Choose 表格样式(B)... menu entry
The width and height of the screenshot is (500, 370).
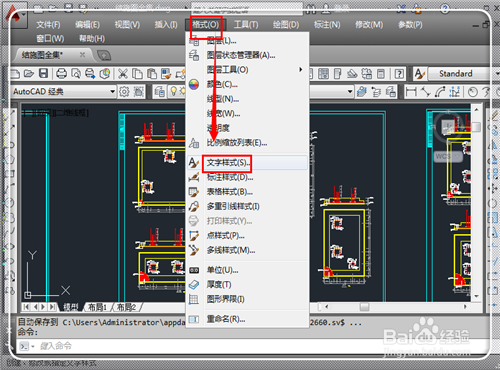(247, 192)
